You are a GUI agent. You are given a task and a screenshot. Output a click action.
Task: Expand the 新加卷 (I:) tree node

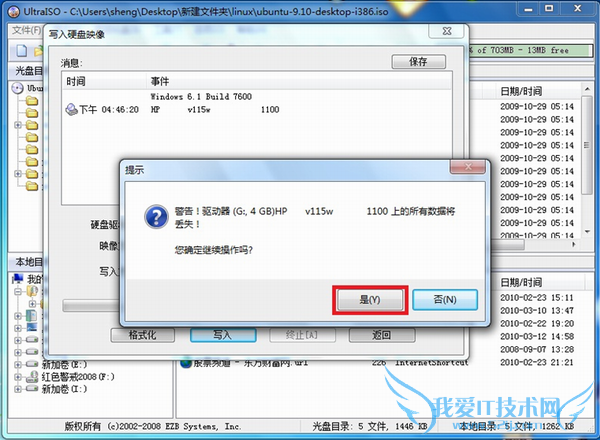18,389
